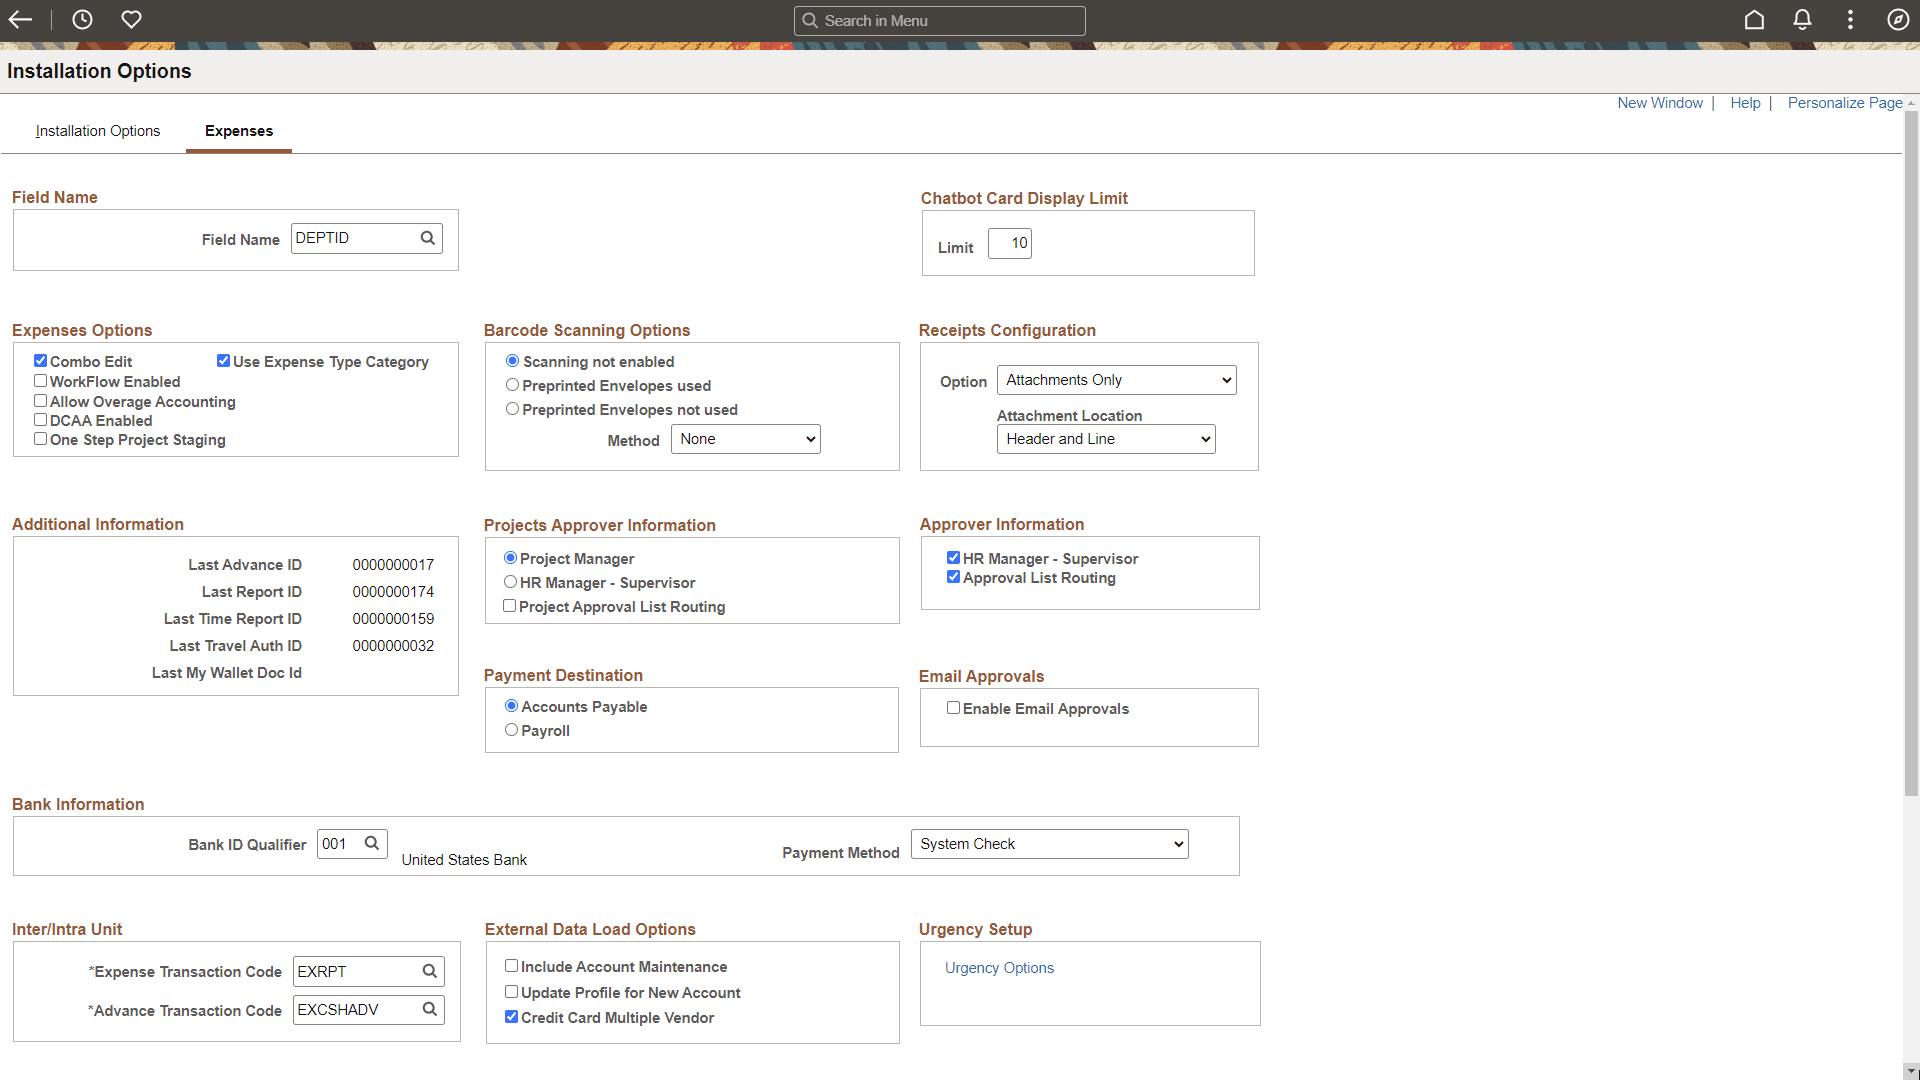The height and width of the screenshot is (1080, 1920).
Task: Open the Actions kebab menu
Action: (x=1850, y=19)
